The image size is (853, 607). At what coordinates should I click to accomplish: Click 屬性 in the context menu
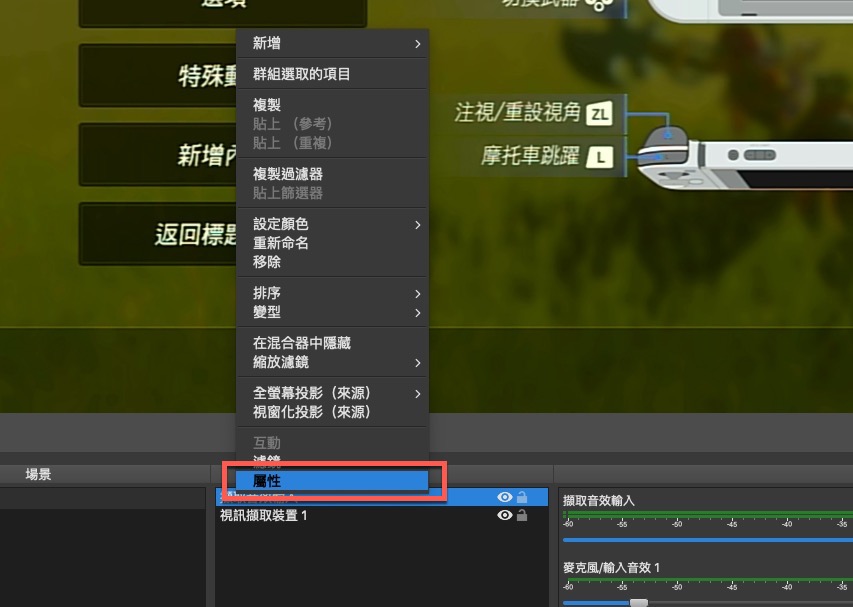(332, 481)
